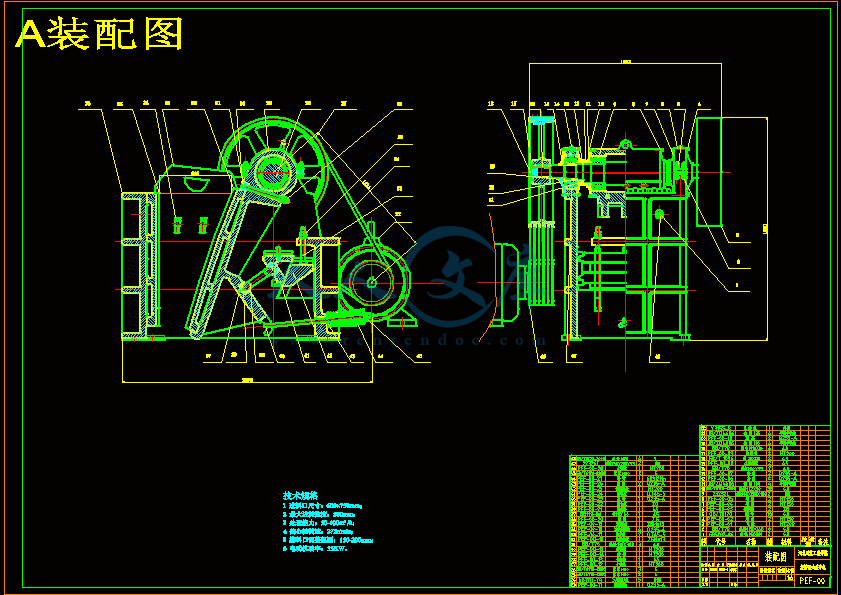The width and height of the screenshot is (841, 595).
Task: Click the "名称" parts list header
Action: point(751,542)
